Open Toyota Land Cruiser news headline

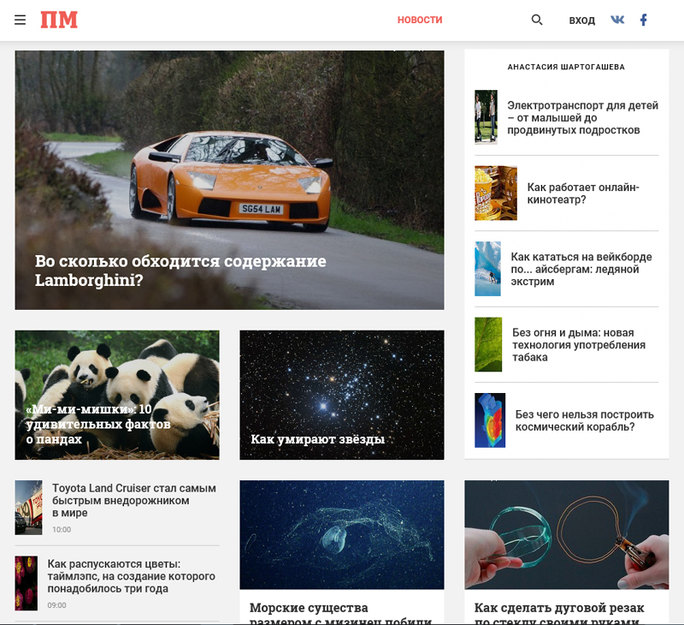click(134, 500)
